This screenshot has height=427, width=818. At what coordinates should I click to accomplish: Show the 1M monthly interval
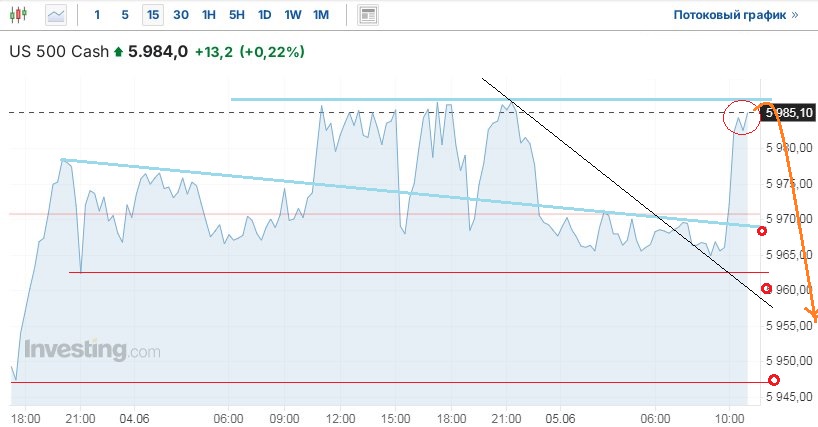click(320, 15)
